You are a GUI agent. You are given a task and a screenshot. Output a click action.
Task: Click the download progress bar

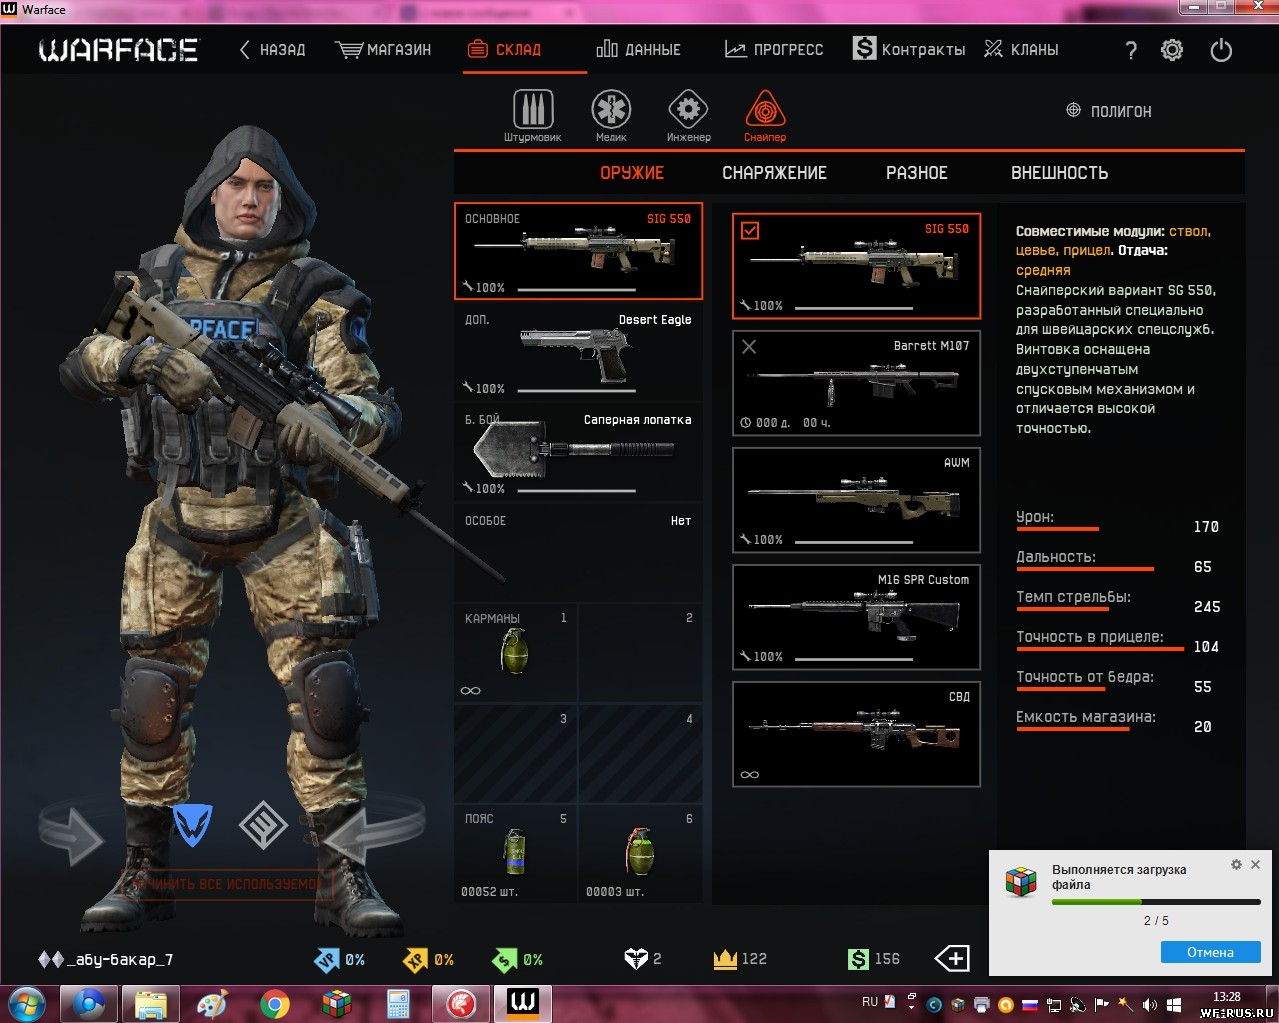1156,902
